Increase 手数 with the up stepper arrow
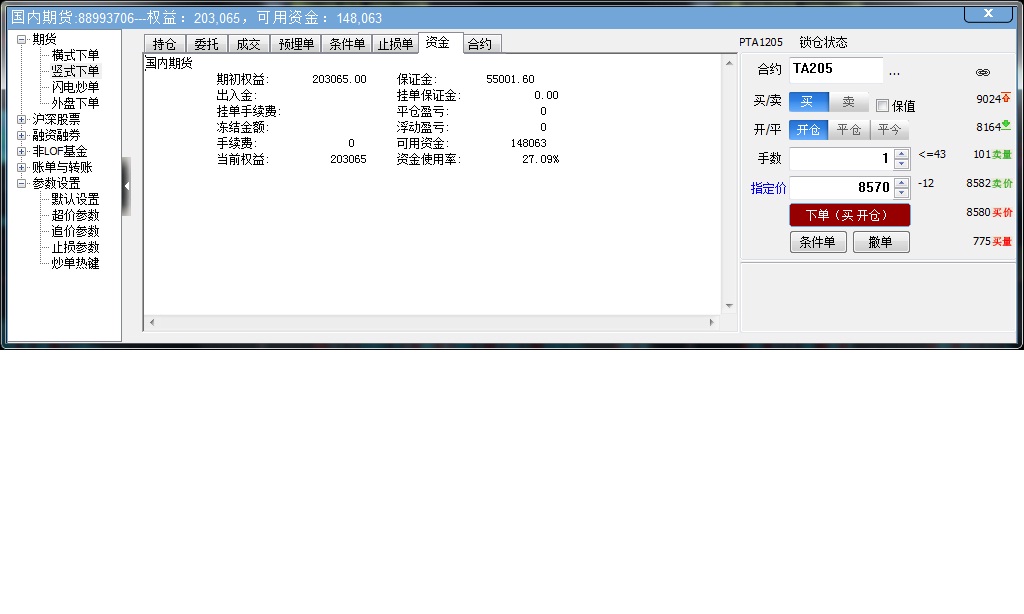This screenshot has width=1024, height=614. pos(901,156)
